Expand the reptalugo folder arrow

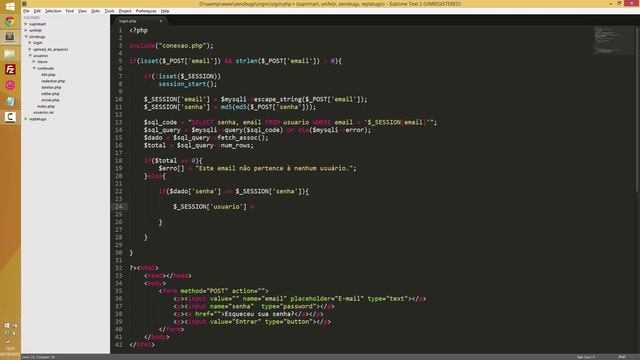click(26, 119)
